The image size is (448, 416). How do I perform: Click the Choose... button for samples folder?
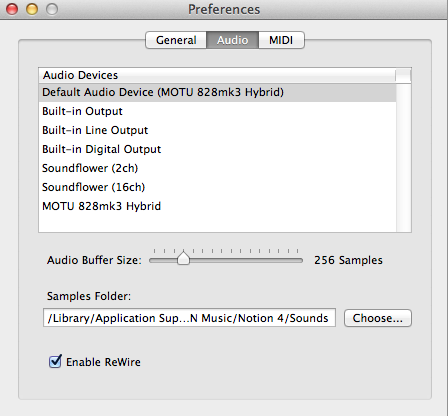tap(378, 318)
